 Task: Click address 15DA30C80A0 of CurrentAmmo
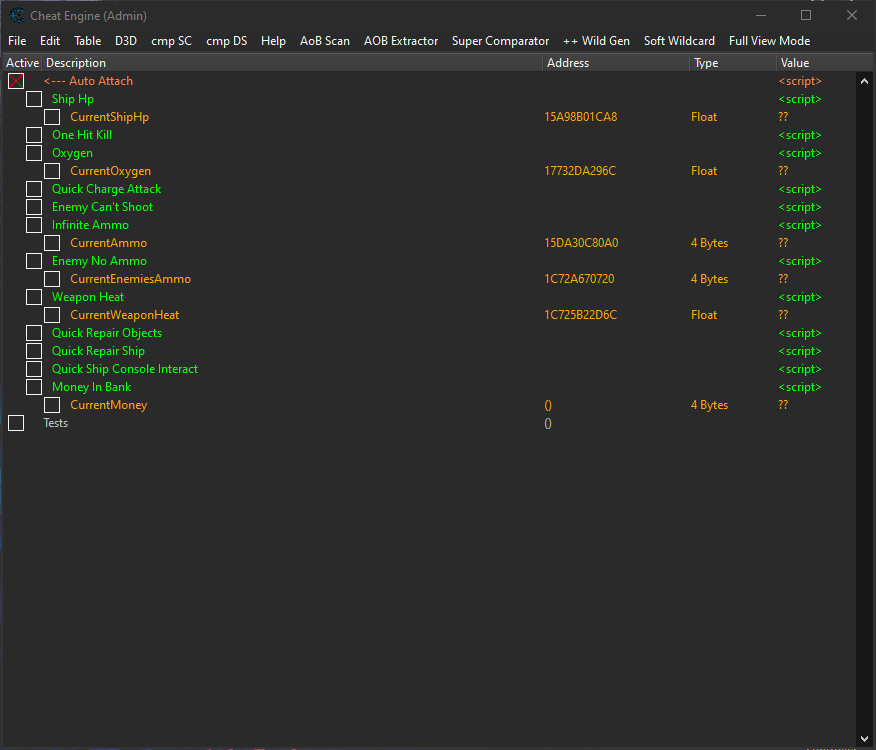[x=581, y=243]
